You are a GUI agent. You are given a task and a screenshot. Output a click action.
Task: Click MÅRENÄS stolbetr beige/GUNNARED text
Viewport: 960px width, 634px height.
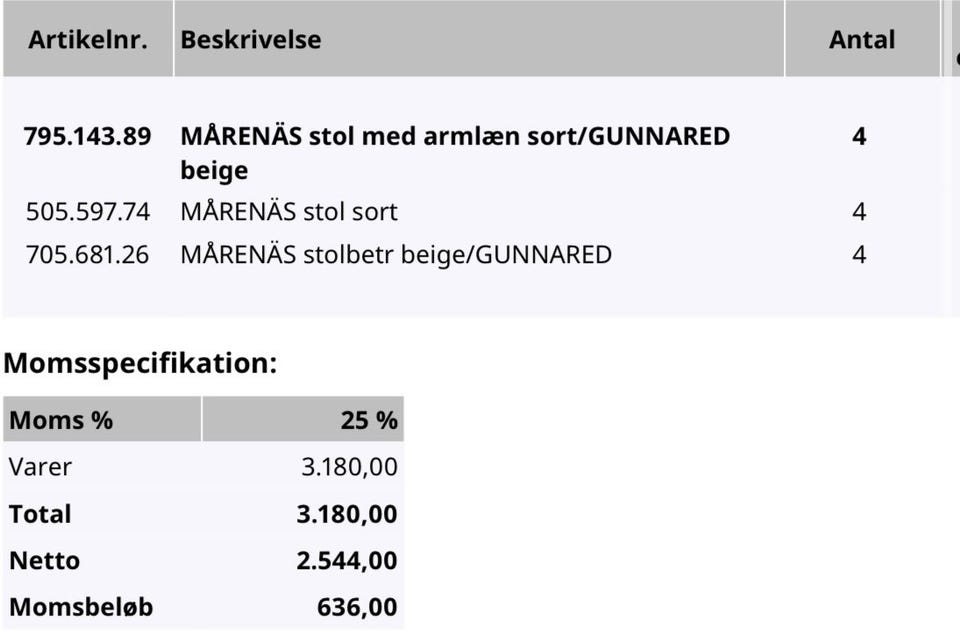tap(396, 255)
